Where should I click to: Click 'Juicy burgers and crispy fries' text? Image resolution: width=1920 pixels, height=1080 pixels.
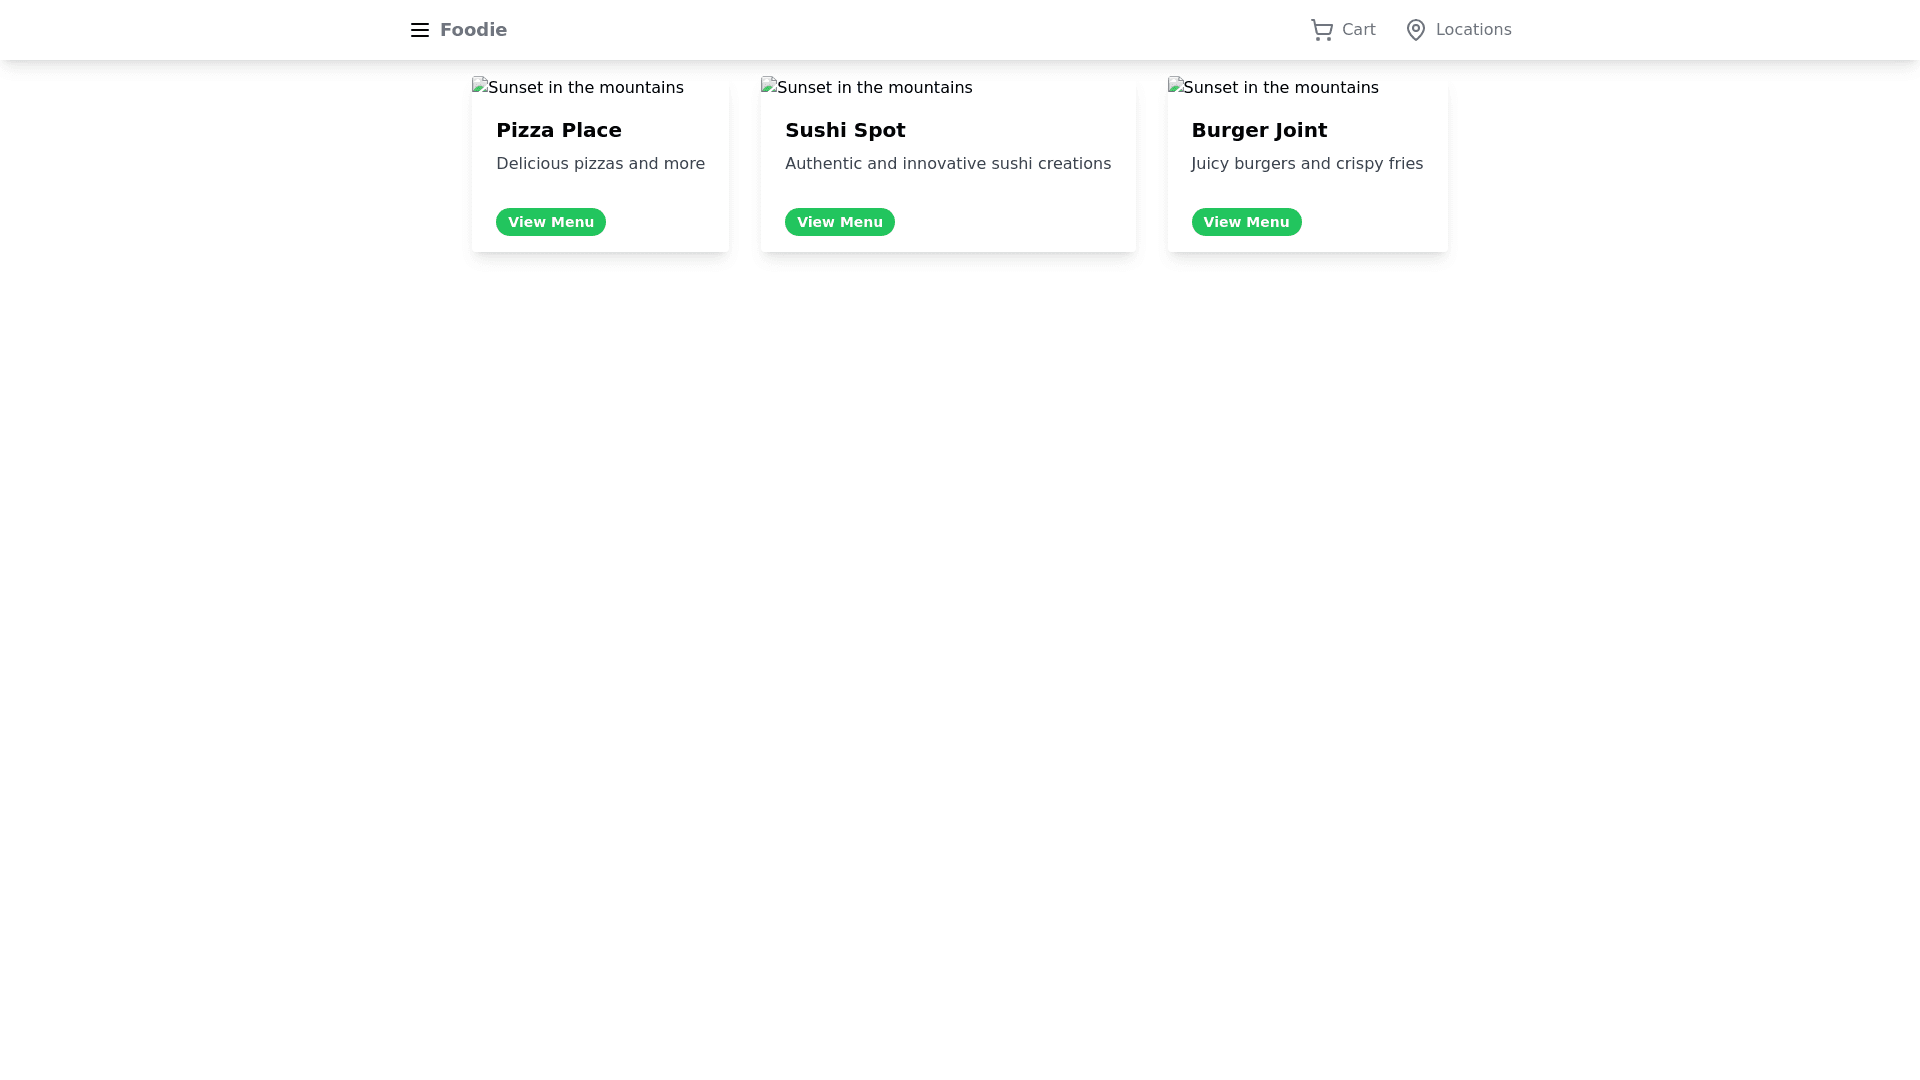pos(1306,164)
